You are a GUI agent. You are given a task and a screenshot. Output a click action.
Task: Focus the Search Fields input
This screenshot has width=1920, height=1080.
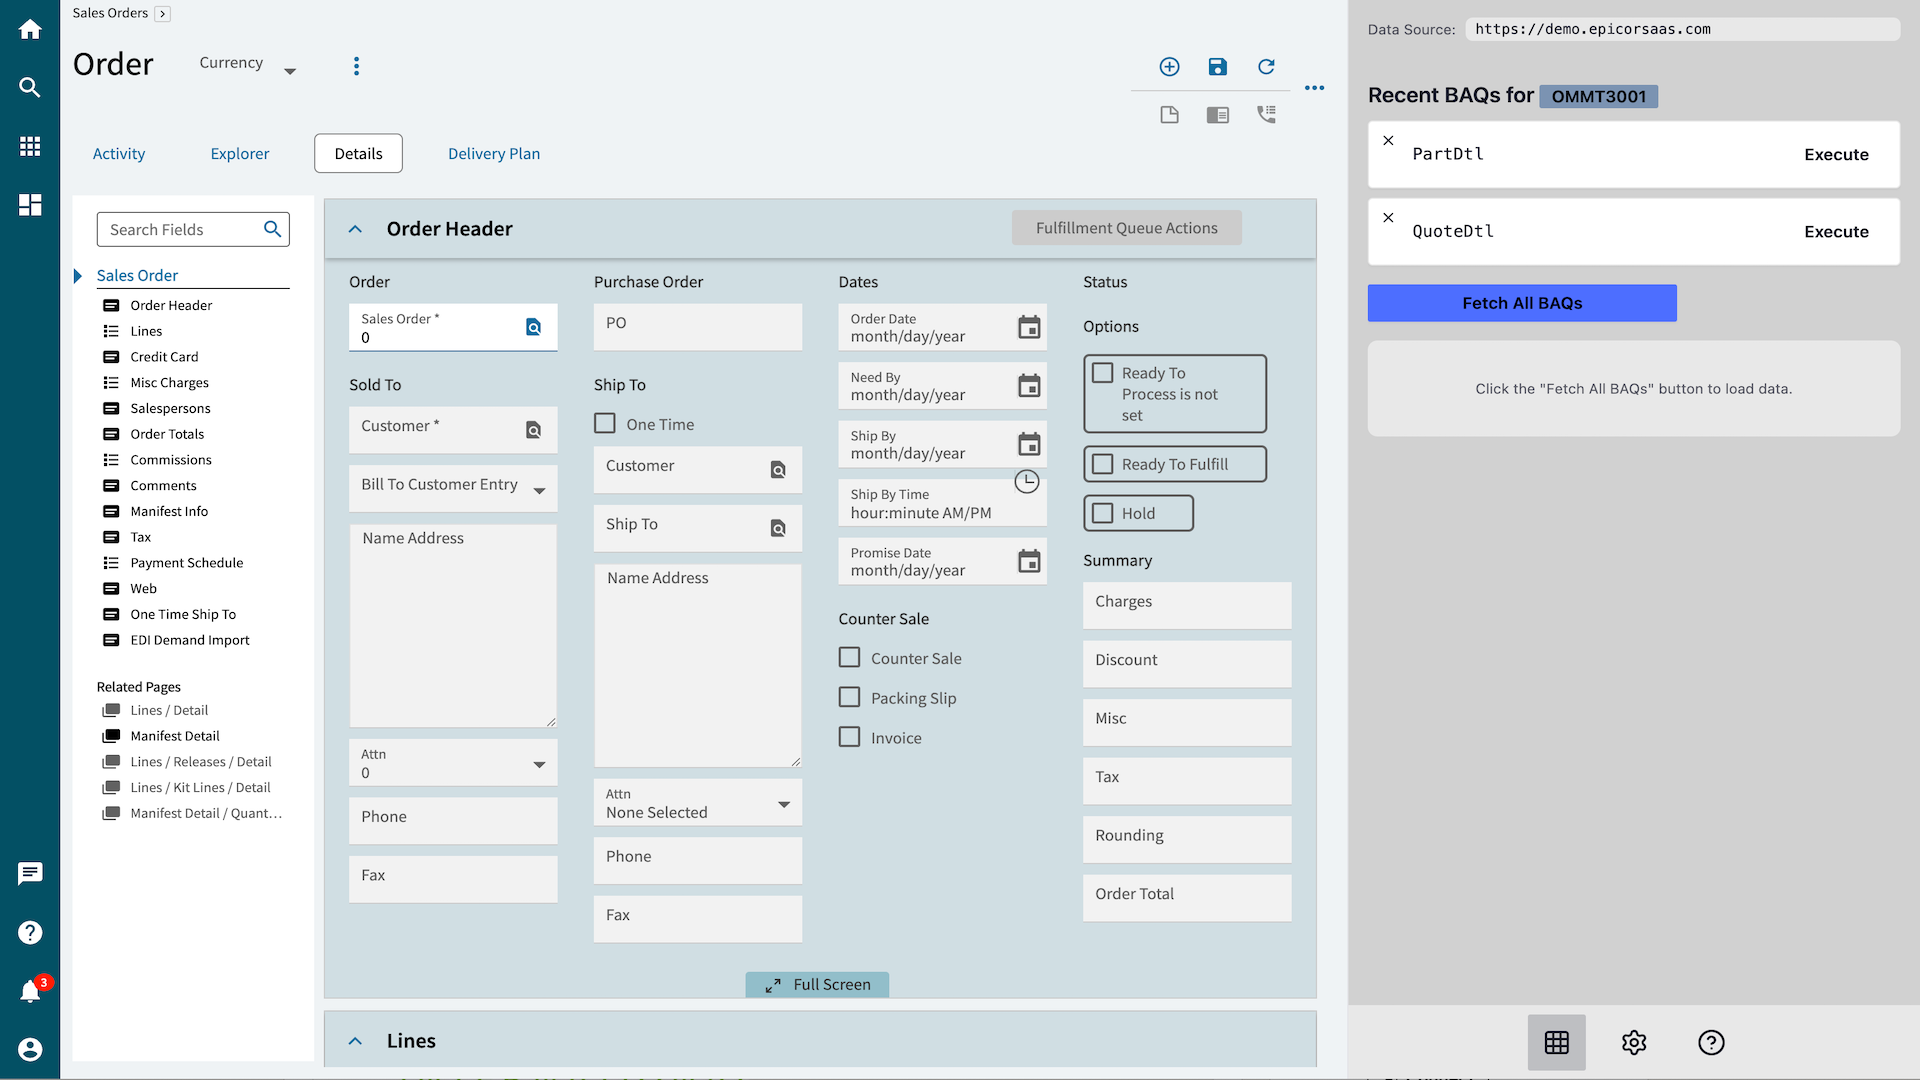click(193, 230)
